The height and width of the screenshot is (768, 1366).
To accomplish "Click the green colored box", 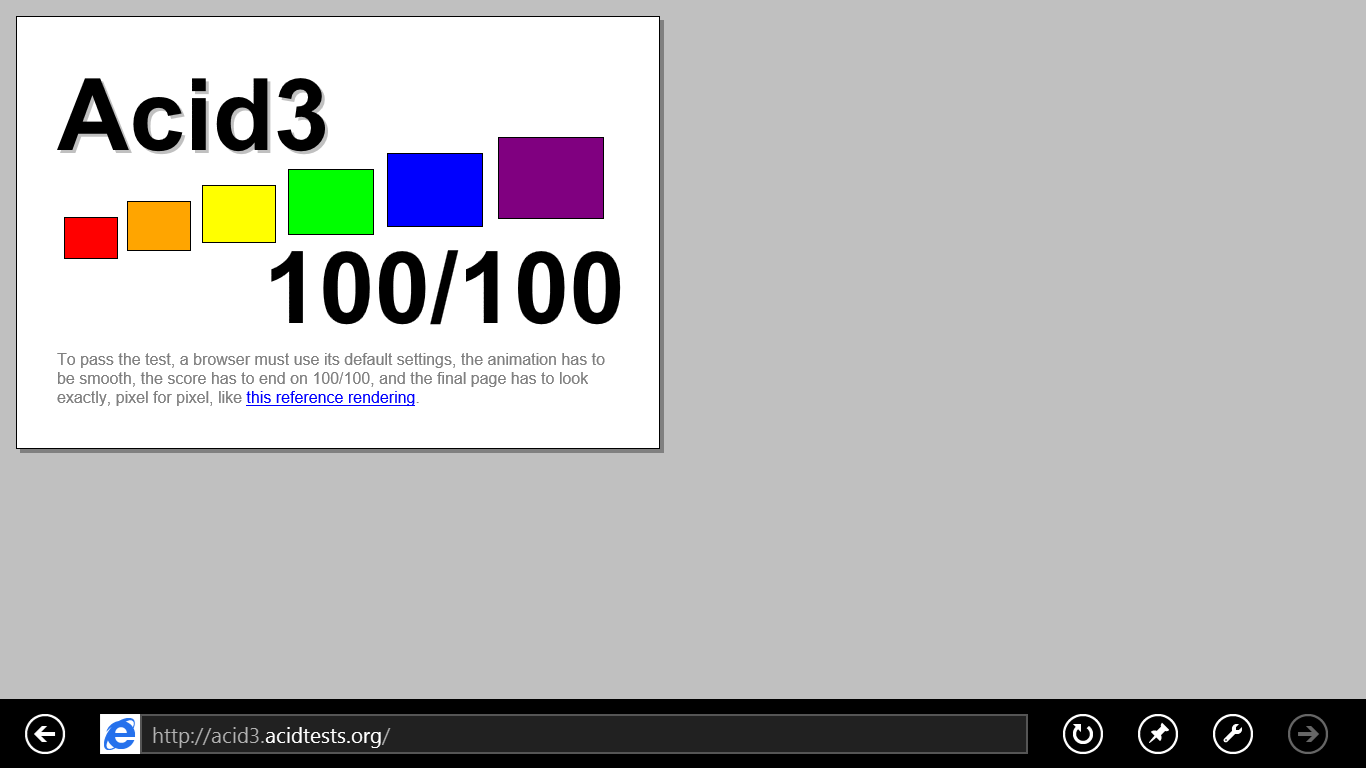I will click(331, 202).
